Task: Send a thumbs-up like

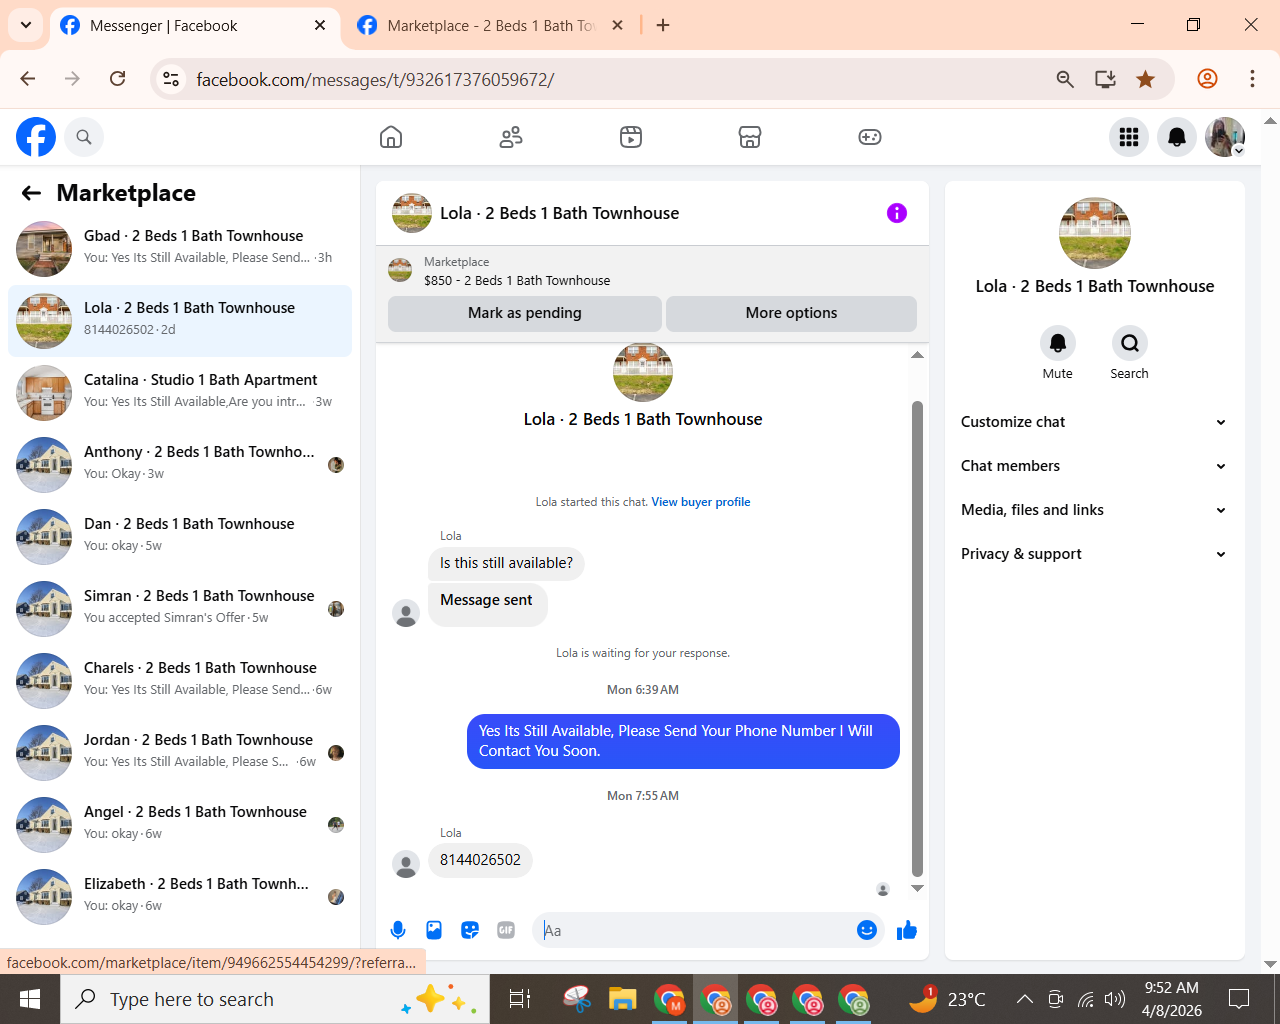Action: (907, 930)
